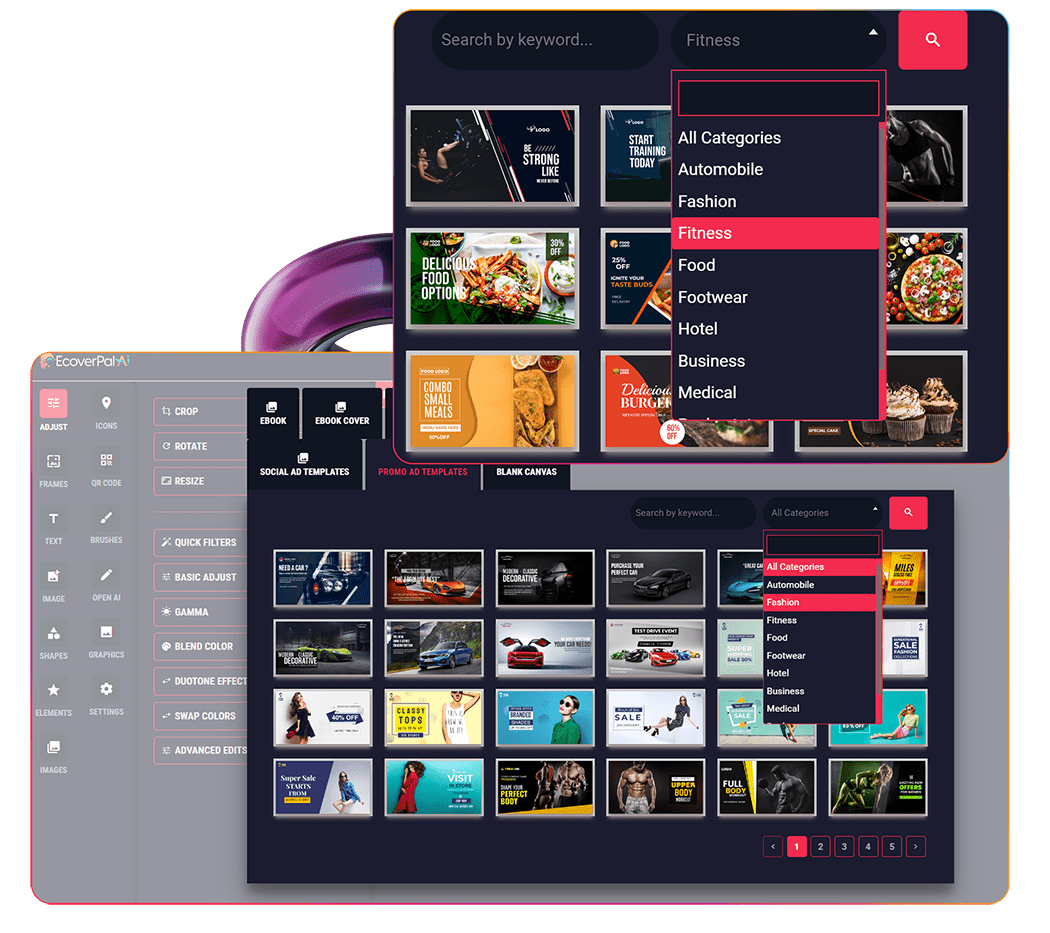Viewport: 1050px width, 933px height.
Task: Click the Rotate option
Action: pyautogui.click(x=200, y=446)
